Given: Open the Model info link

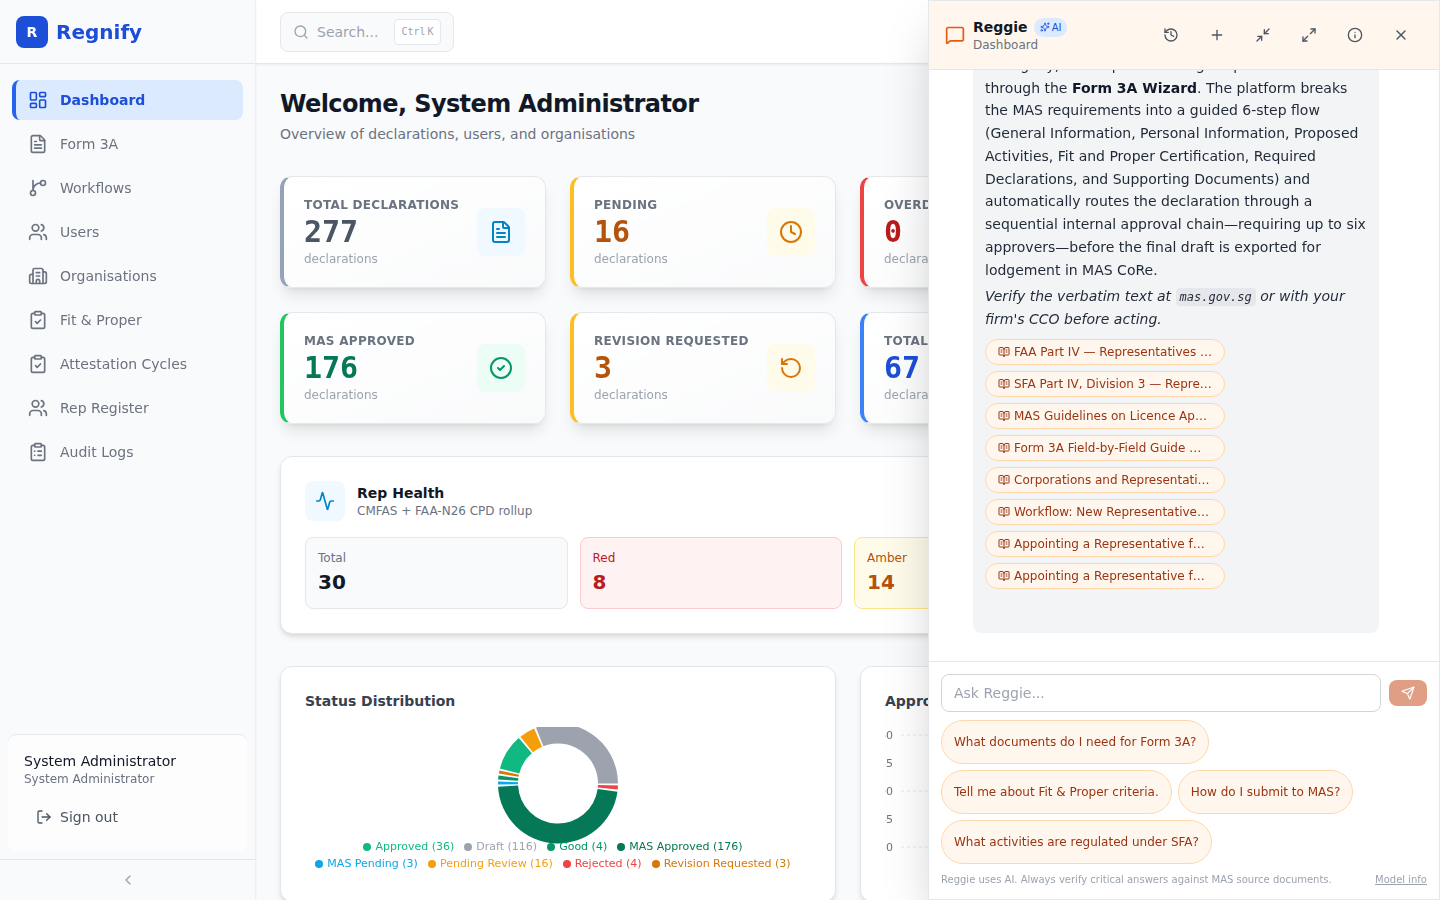Looking at the screenshot, I should click(1400, 880).
